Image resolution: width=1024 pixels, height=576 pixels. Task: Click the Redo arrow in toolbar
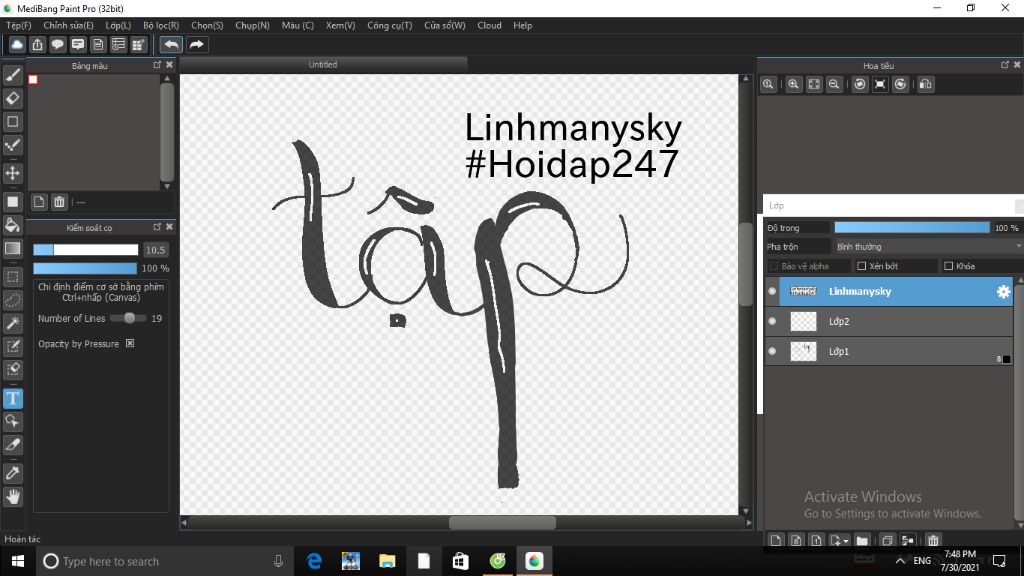pyautogui.click(x=196, y=44)
